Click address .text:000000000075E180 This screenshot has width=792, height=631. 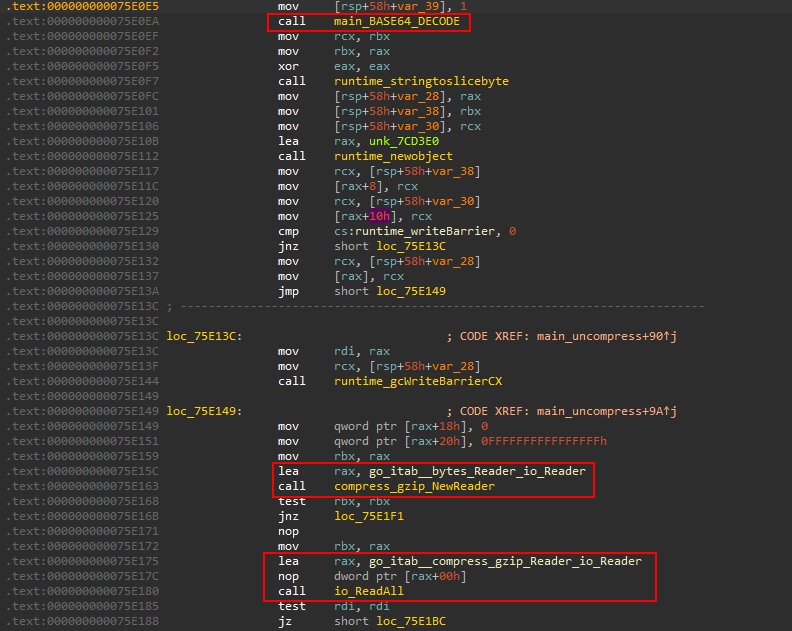click(x=82, y=591)
